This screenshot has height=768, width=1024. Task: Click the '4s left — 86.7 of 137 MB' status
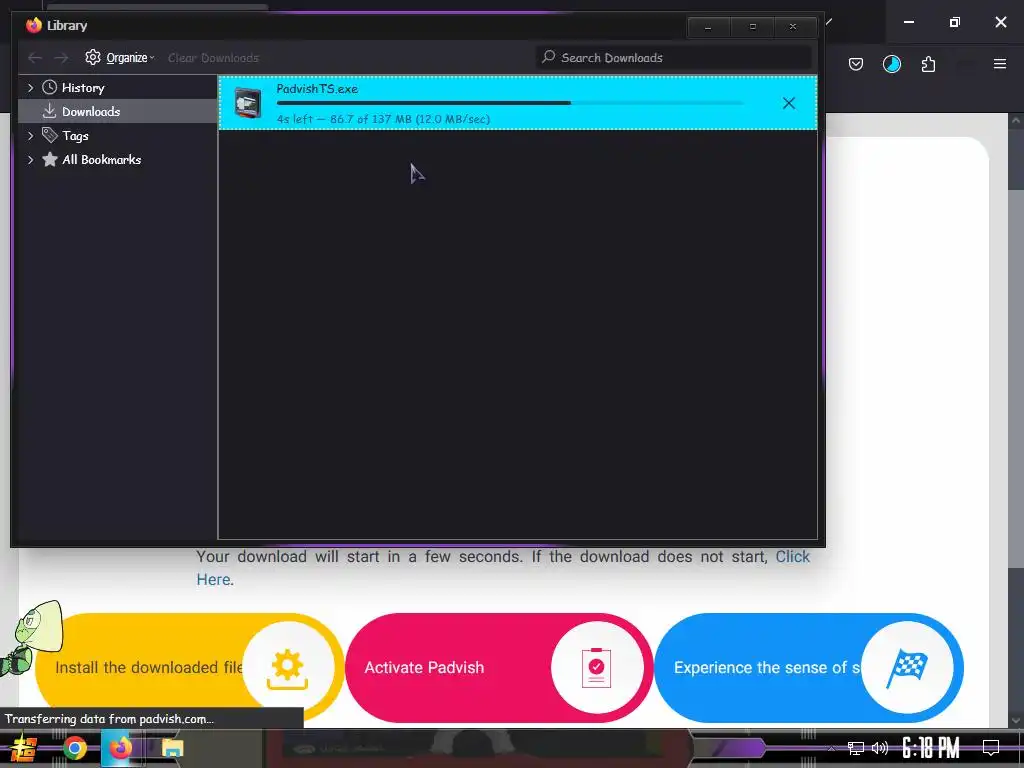click(x=383, y=119)
